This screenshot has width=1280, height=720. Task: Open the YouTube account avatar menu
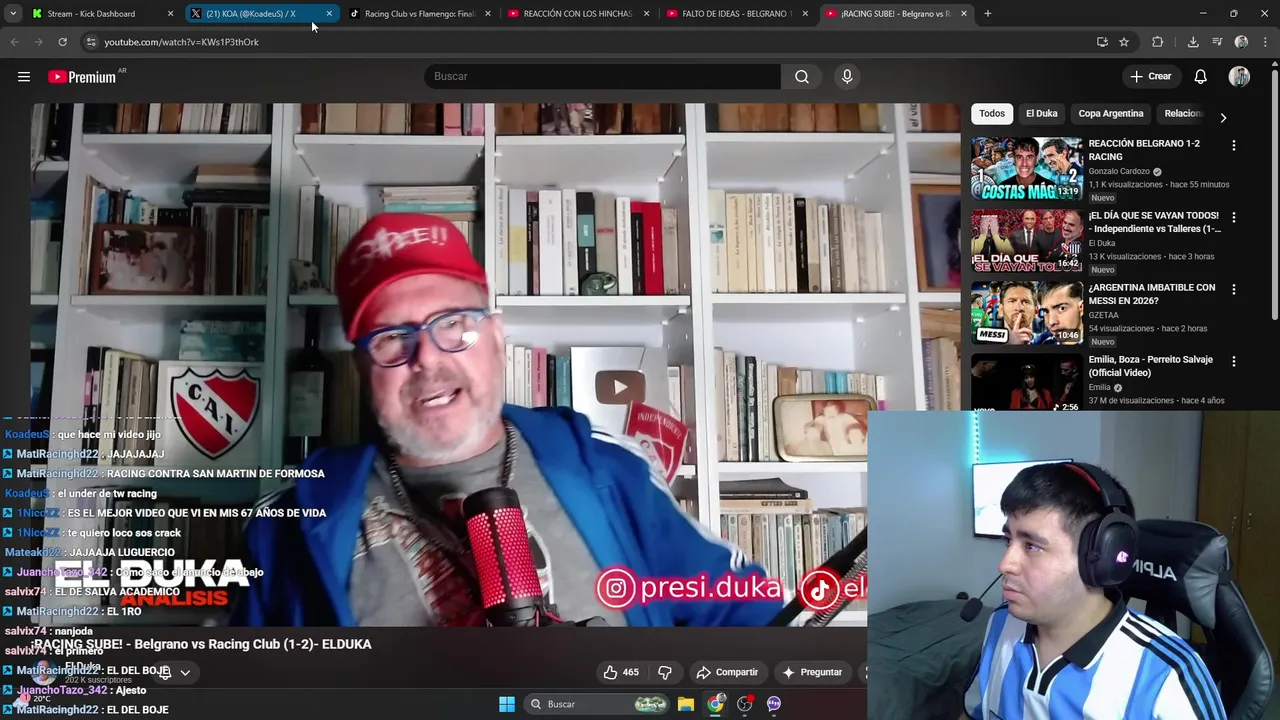(1239, 76)
